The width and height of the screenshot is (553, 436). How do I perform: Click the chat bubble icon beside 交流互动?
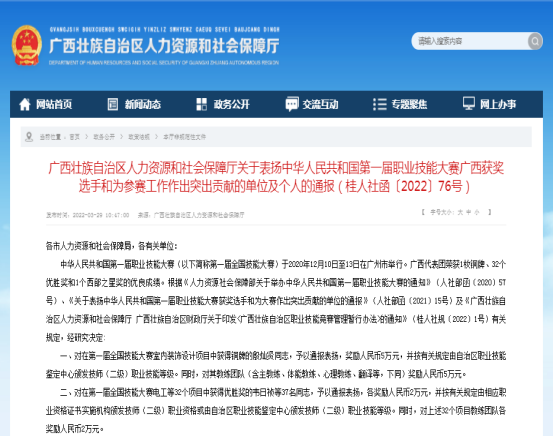click(x=292, y=104)
